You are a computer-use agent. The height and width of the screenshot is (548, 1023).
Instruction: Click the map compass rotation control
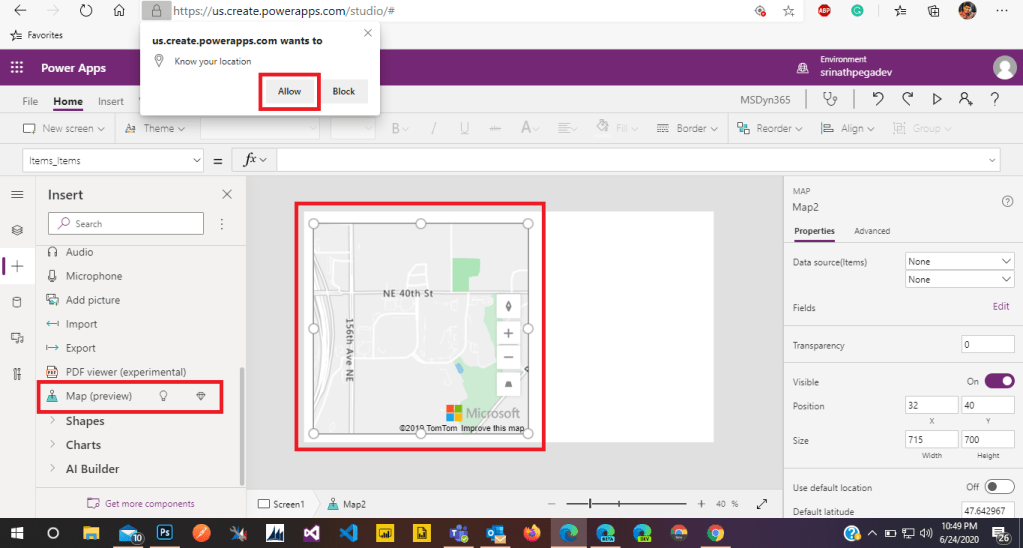click(x=509, y=307)
